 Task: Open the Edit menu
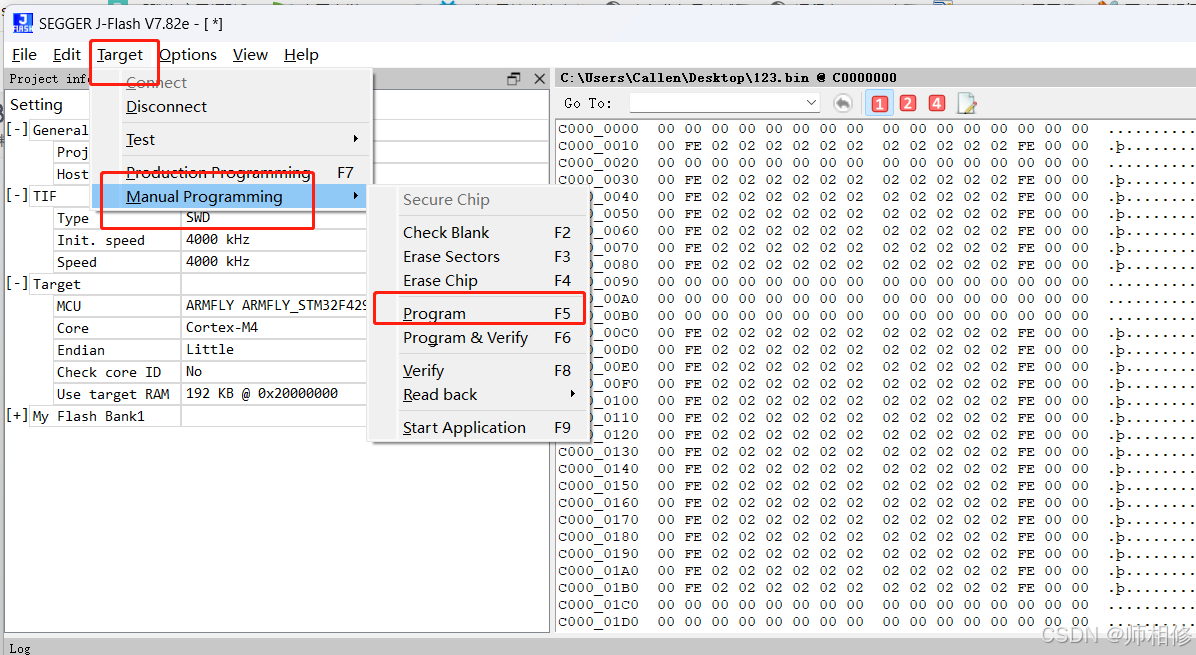[x=66, y=55]
